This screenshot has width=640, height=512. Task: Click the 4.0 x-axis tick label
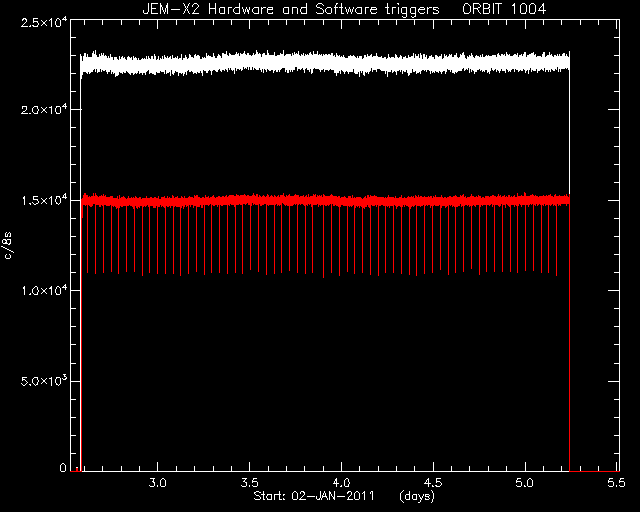[341, 483]
